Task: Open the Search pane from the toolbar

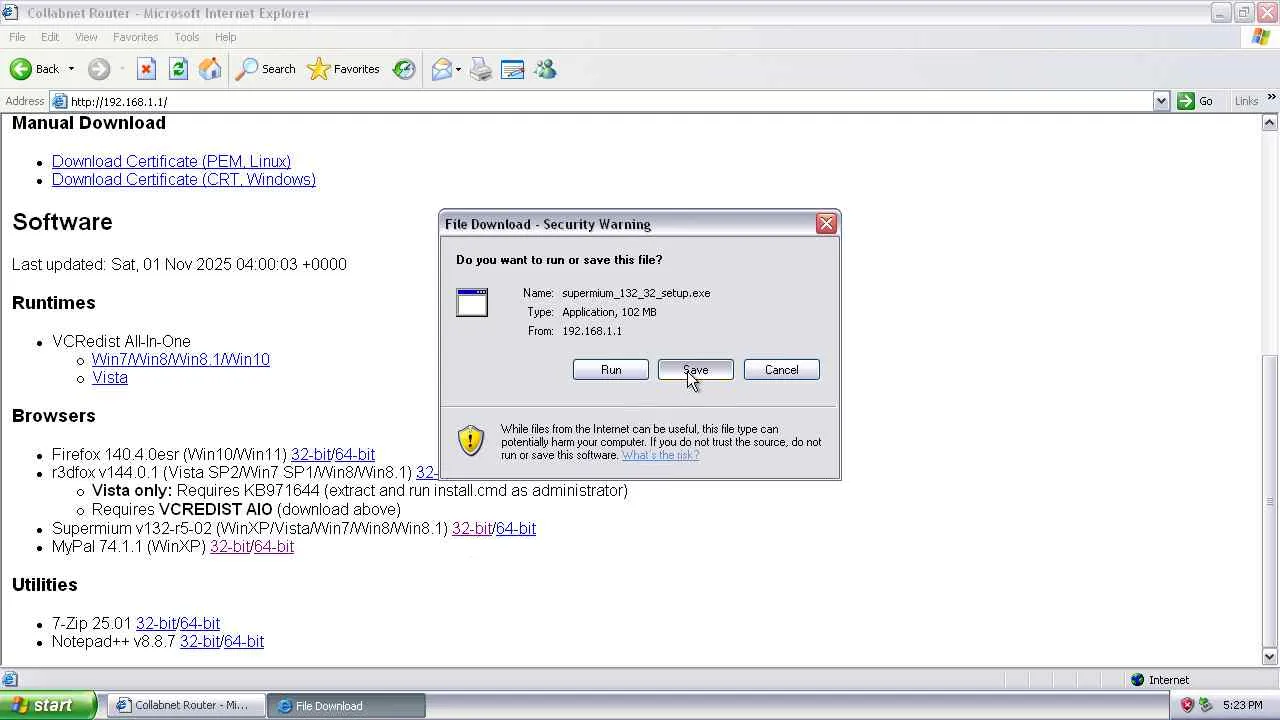Action: coord(266,69)
